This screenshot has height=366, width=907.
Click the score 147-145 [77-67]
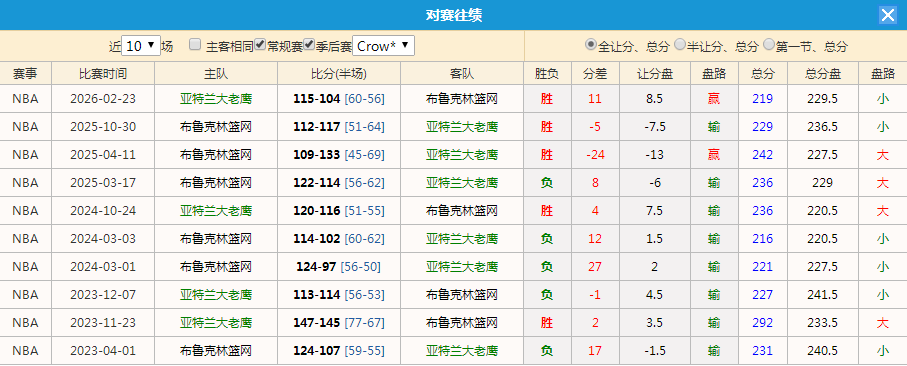pos(339,323)
